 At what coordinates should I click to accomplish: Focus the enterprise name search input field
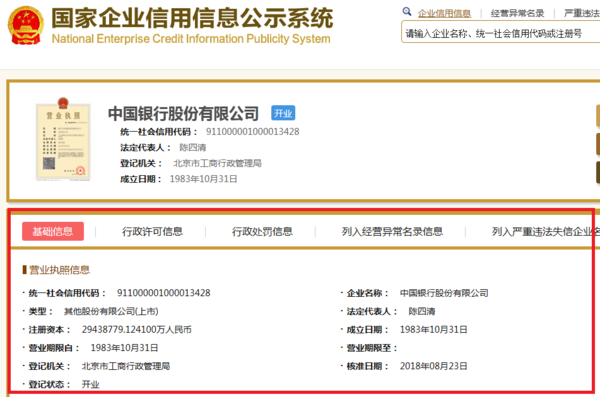click(501, 32)
